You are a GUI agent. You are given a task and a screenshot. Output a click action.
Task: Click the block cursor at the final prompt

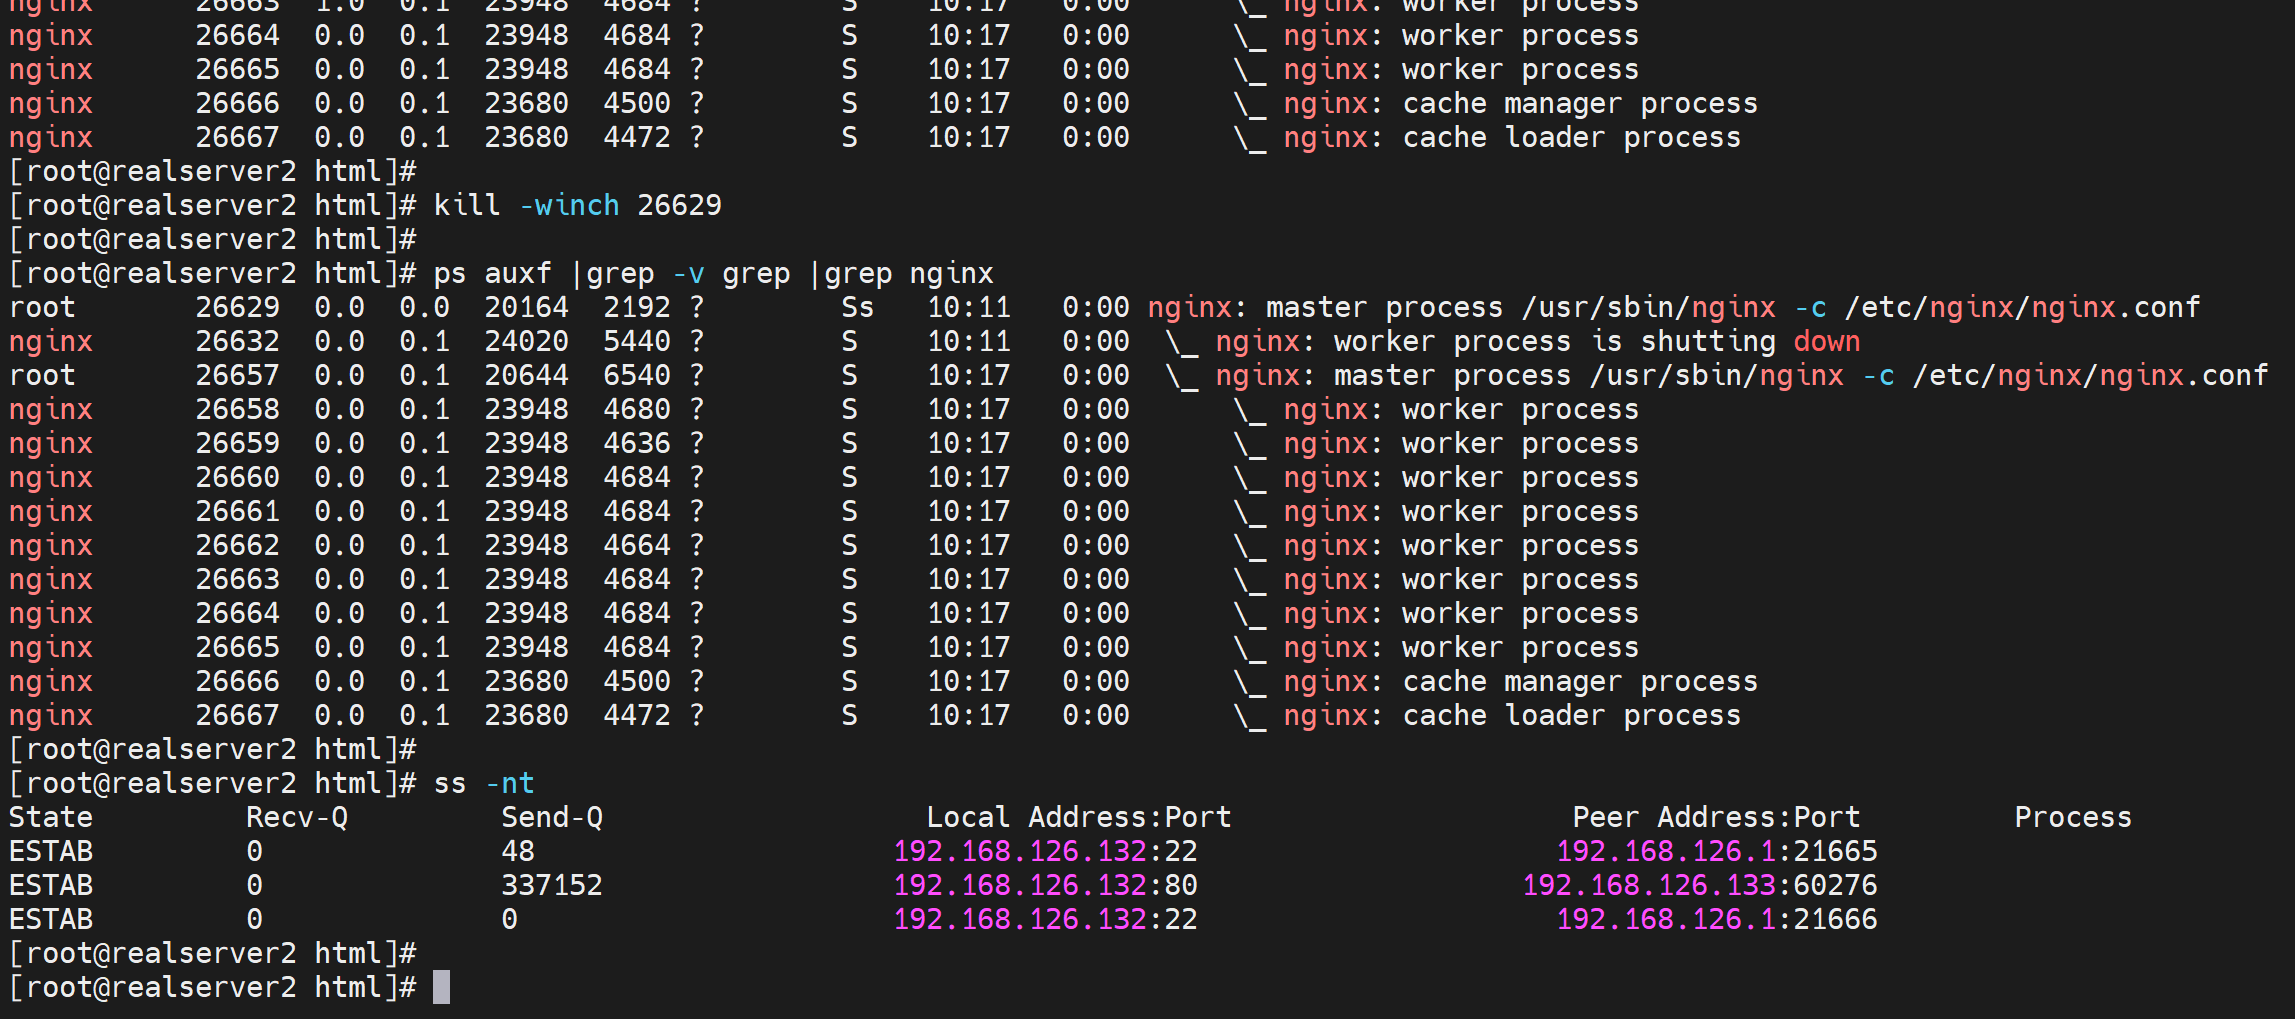(441, 987)
